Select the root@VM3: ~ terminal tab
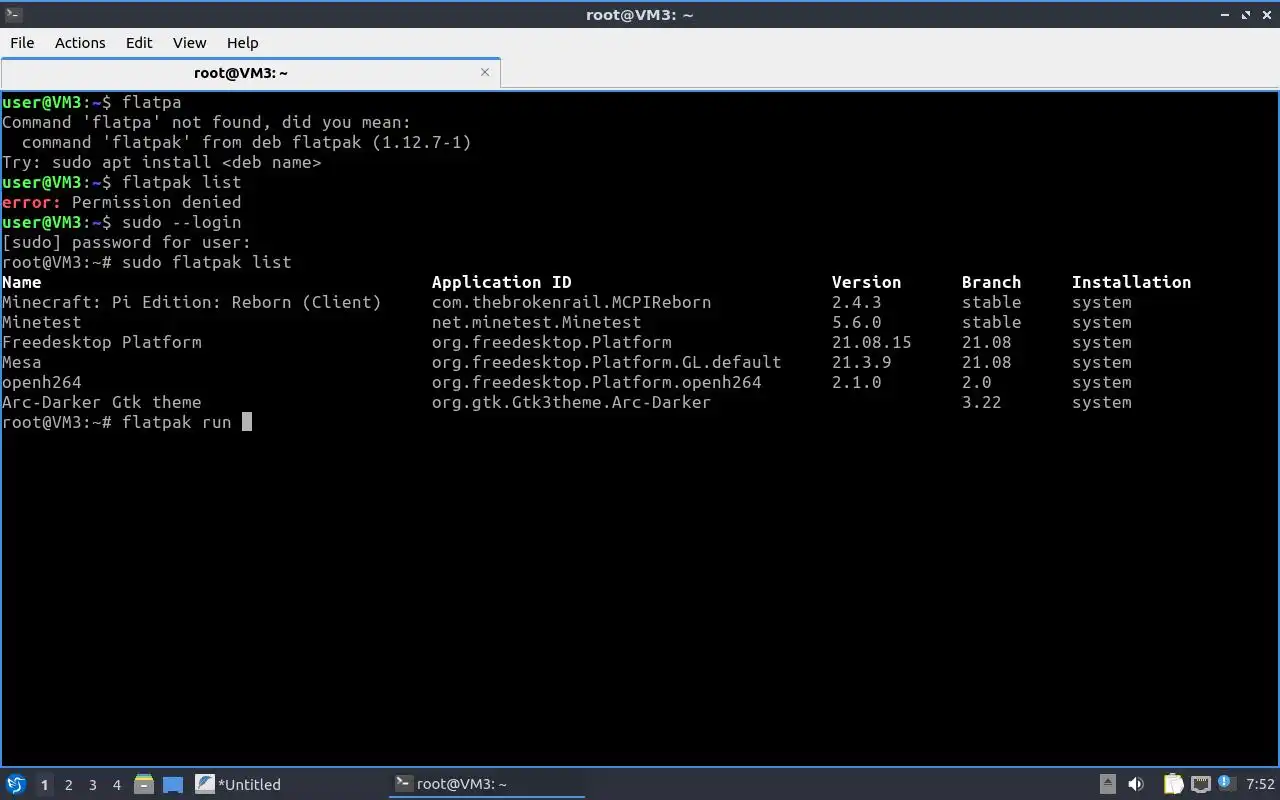Screen dimensions: 1280x800 [x=241, y=73]
